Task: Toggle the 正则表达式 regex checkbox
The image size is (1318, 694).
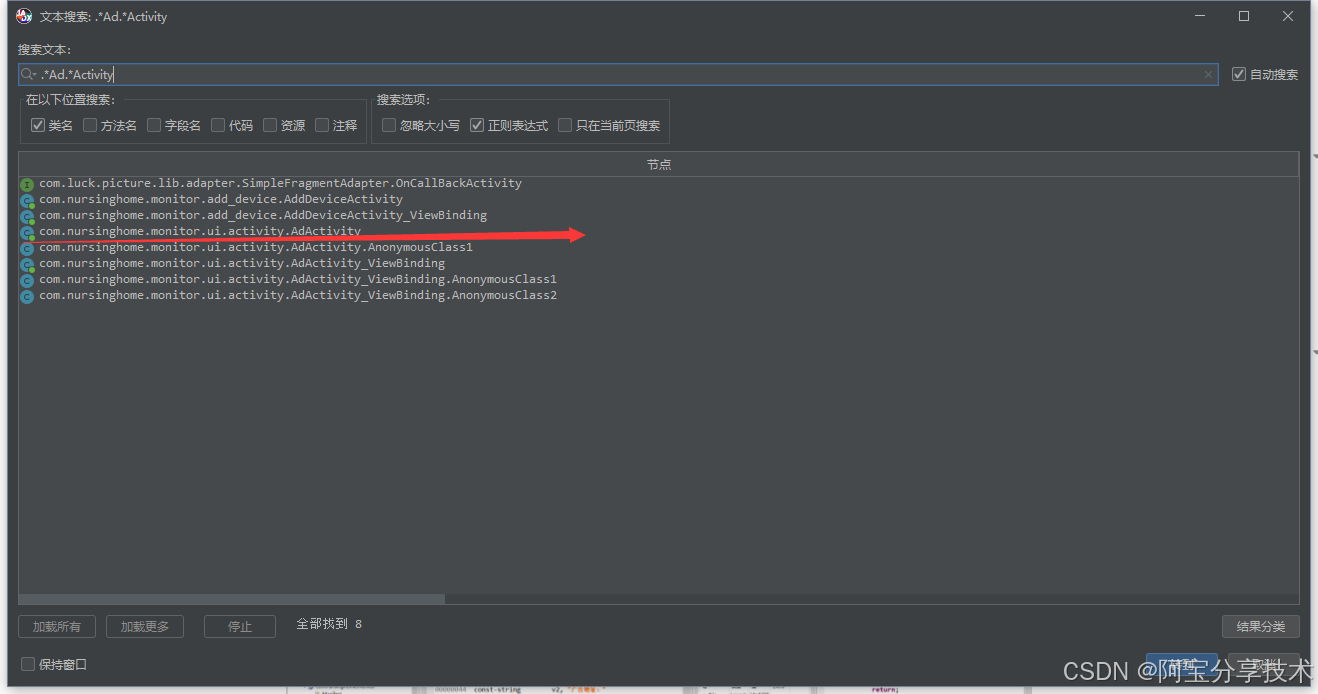Action: tap(477, 125)
